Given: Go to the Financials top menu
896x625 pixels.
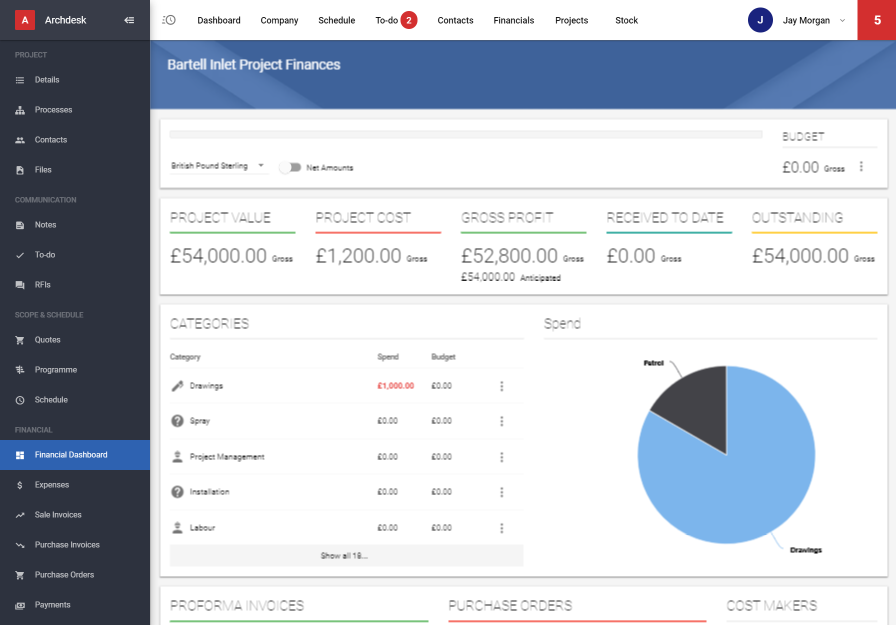Looking at the screenshot, I should [x=513, y=20].
